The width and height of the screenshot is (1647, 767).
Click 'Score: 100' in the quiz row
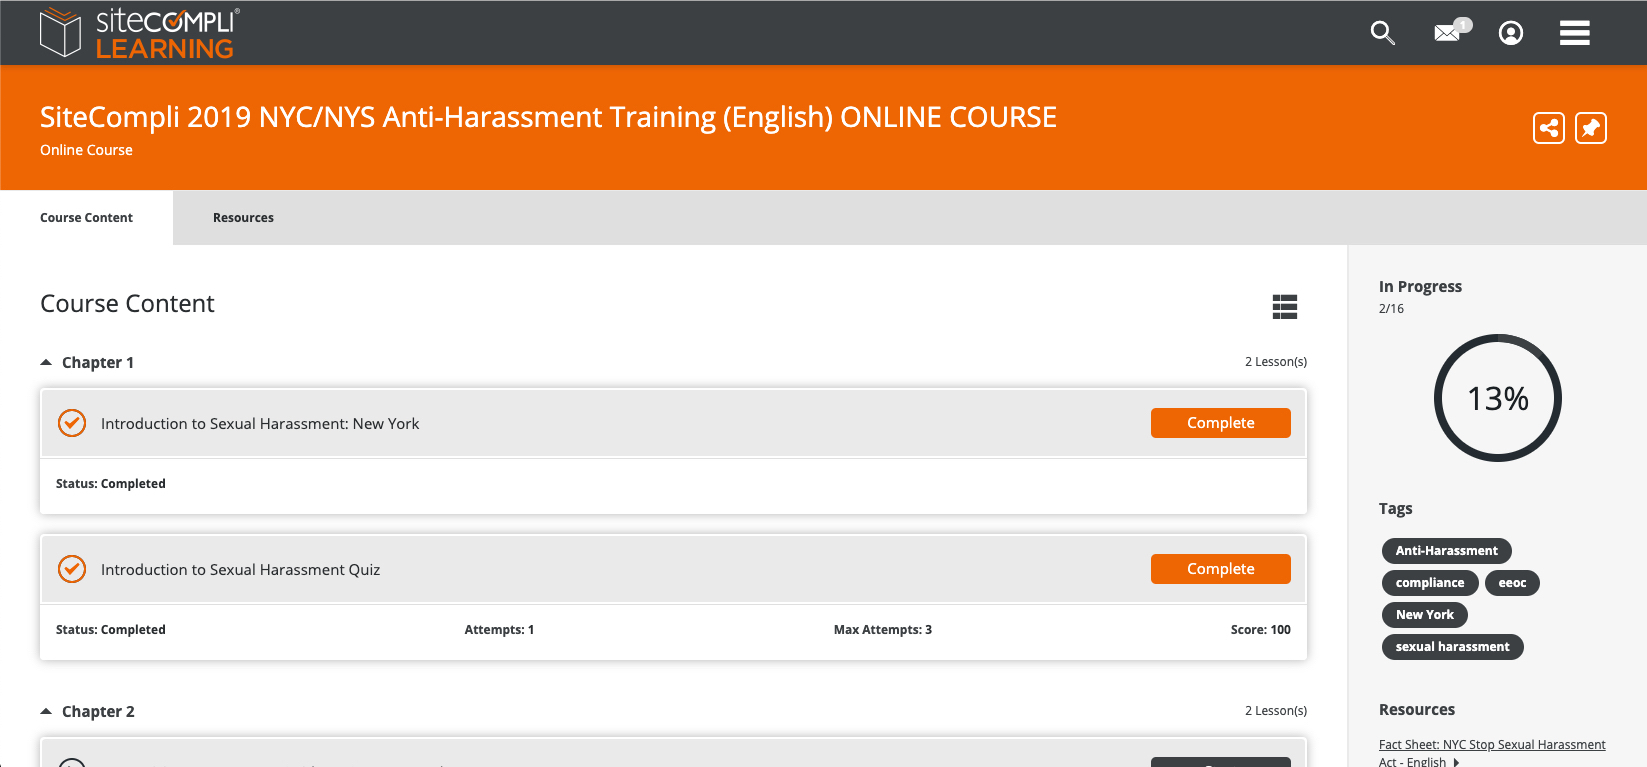1260,630
